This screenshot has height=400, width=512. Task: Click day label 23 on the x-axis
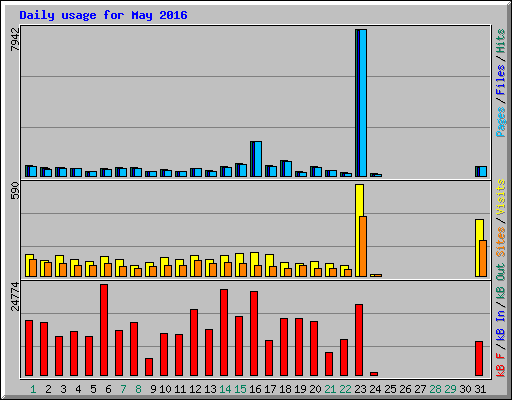point(360,389)
